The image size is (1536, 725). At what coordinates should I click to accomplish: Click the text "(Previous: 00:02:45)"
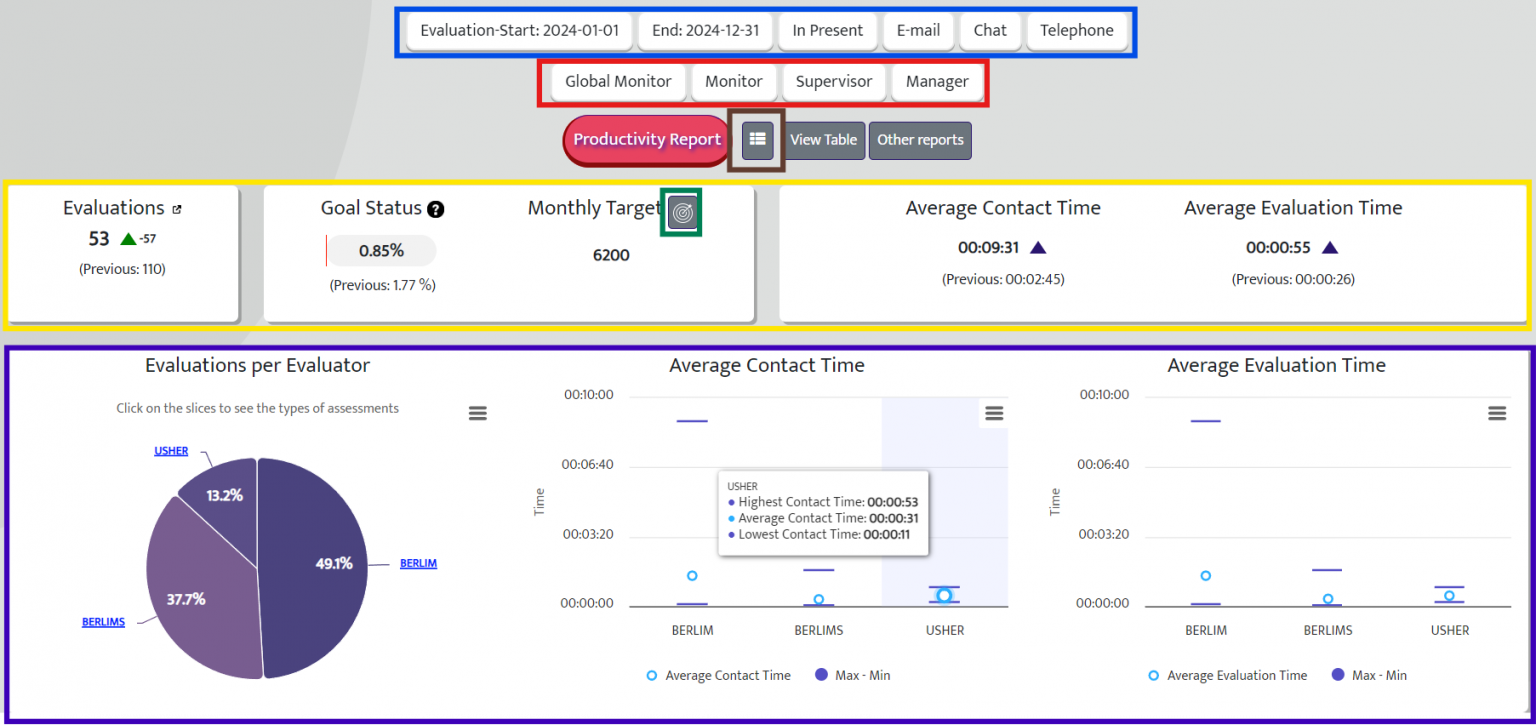point(1003,279)
